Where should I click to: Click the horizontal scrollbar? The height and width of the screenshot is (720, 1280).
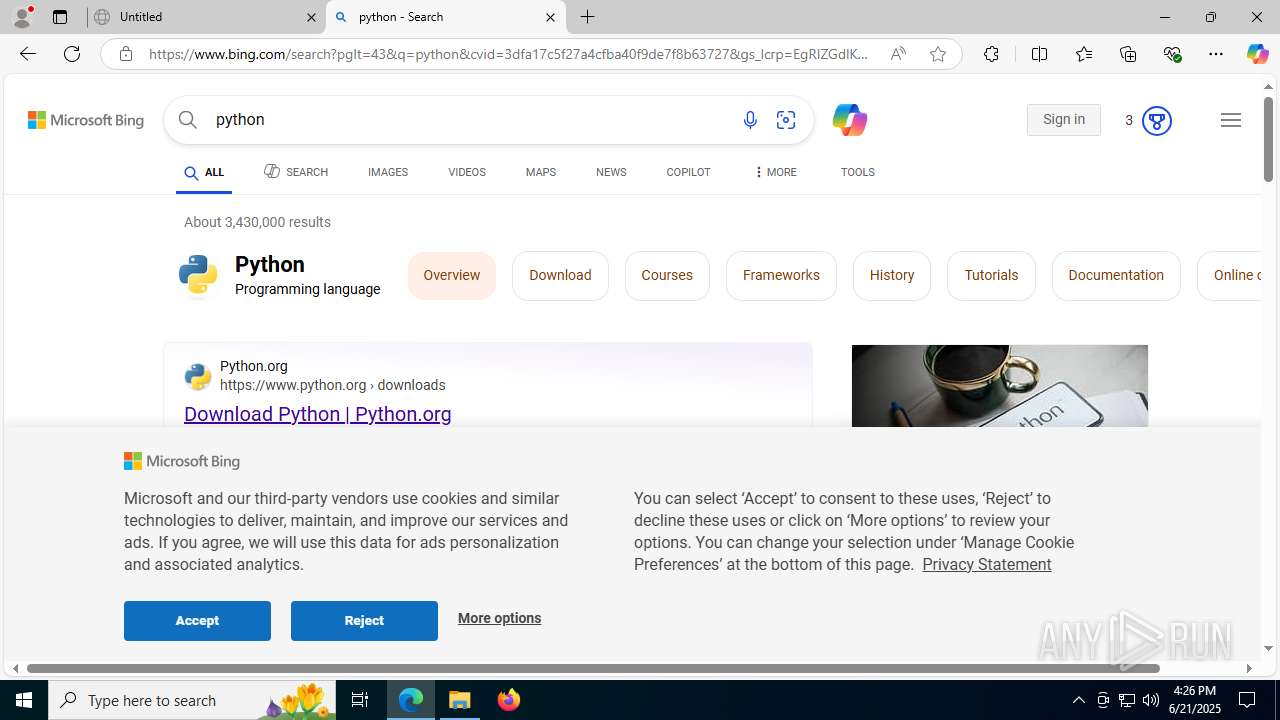click(593, 668)
